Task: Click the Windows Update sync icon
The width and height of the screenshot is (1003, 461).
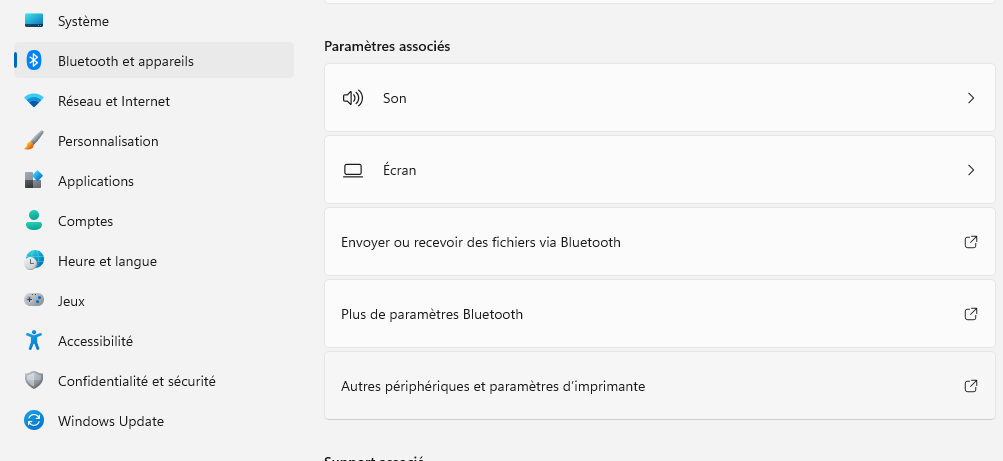Action: point(34,421)
